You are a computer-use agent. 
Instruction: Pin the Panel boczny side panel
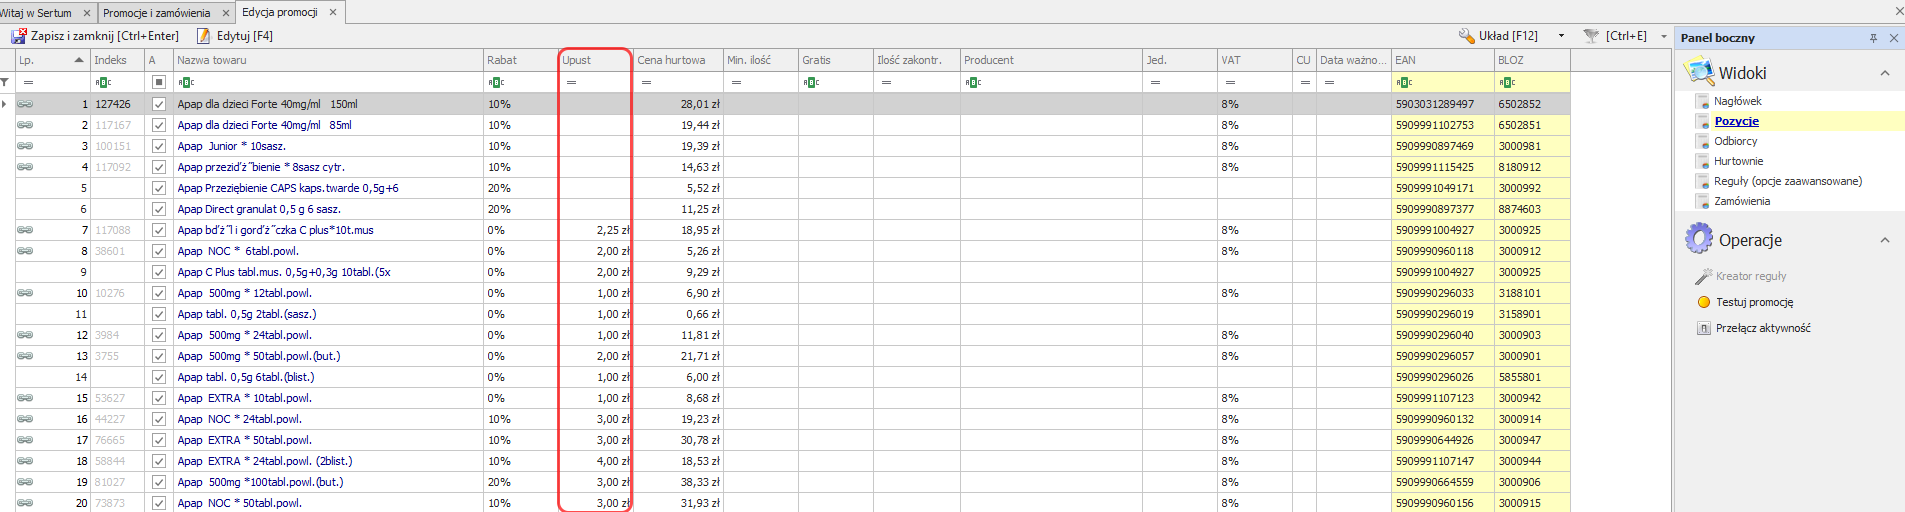click(x=1873, y=38)
